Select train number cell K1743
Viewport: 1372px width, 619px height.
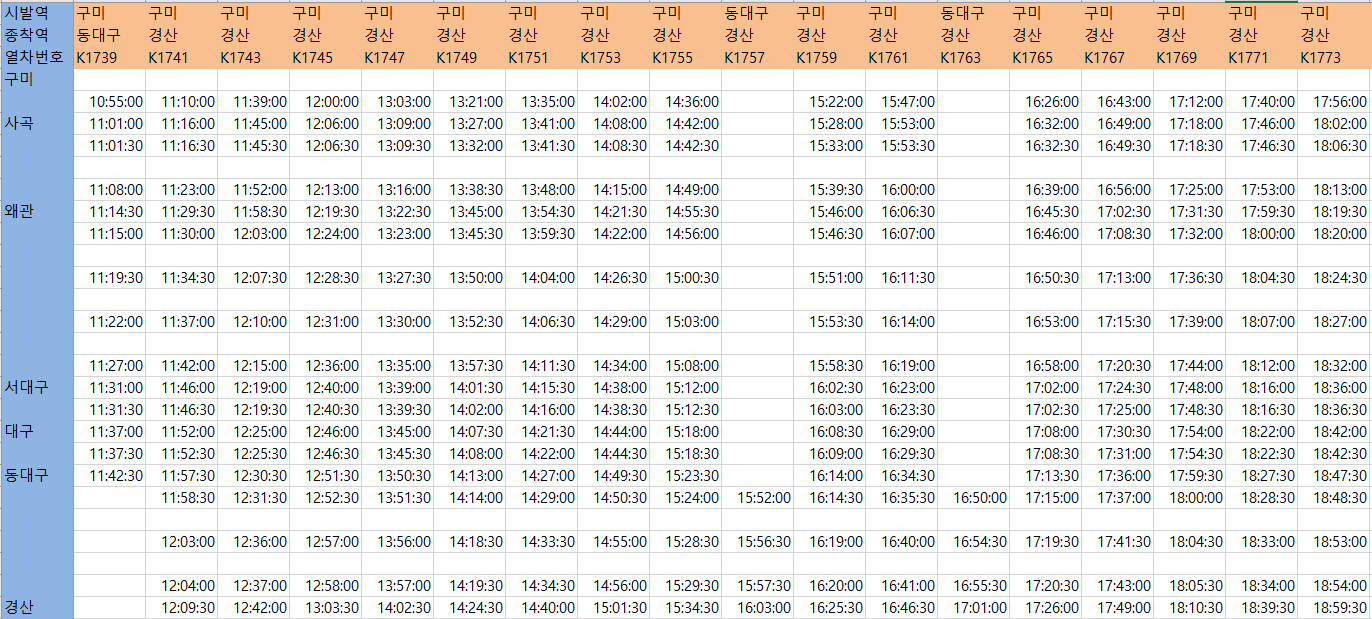[254, 57]
